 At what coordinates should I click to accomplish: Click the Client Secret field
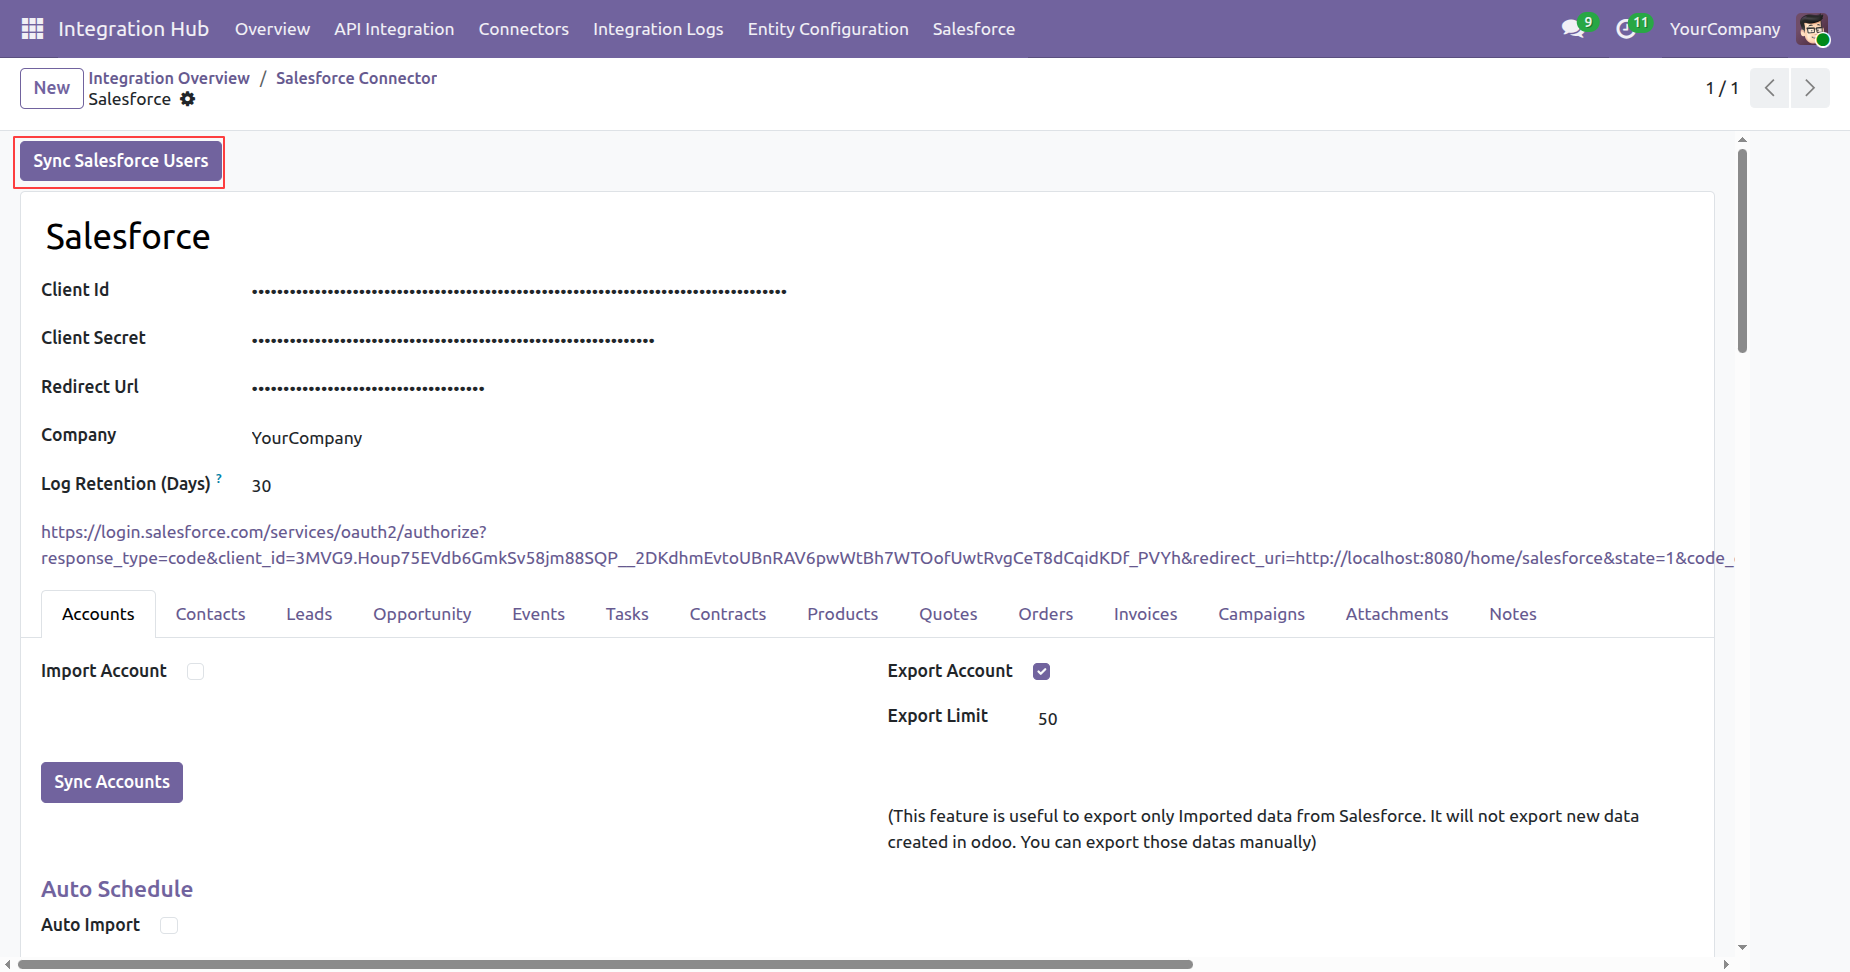click(453, 339)
